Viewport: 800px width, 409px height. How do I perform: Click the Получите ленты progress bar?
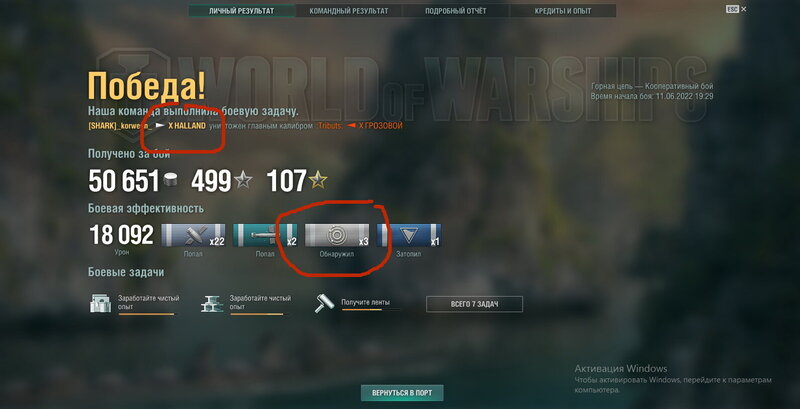click(371, 310)
